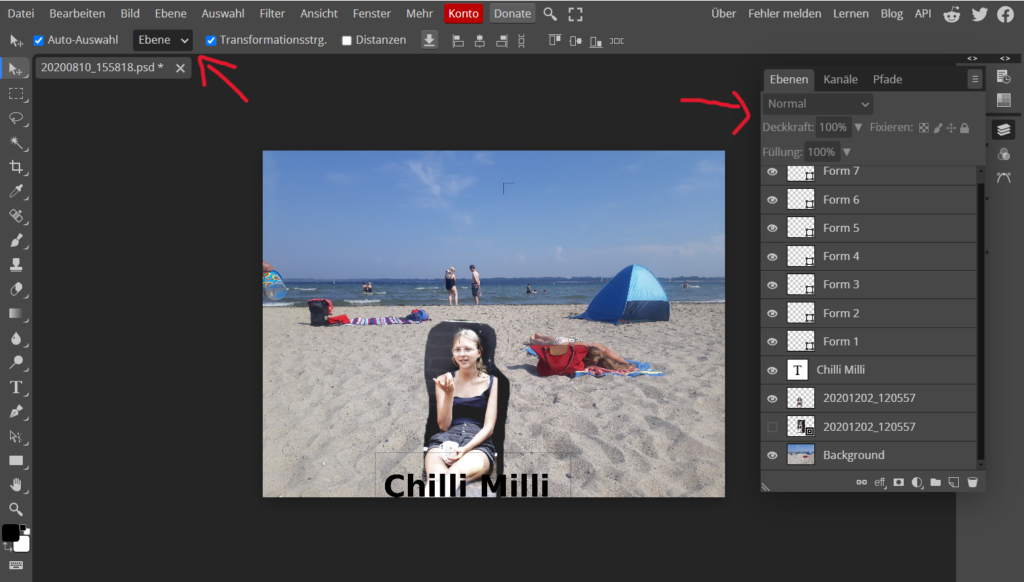The image size is (1024, 582).
Task: Open the Normal blend mode dropdown
Action: [818, 104]
